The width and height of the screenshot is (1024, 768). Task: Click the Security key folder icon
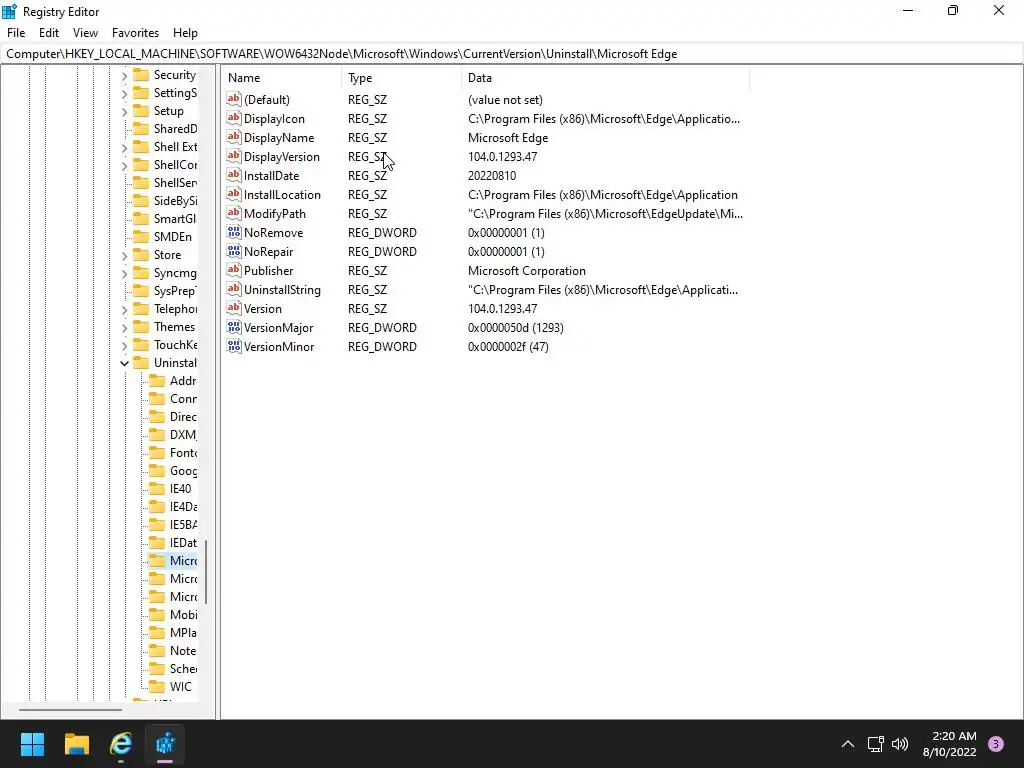[x=141, y=74]
